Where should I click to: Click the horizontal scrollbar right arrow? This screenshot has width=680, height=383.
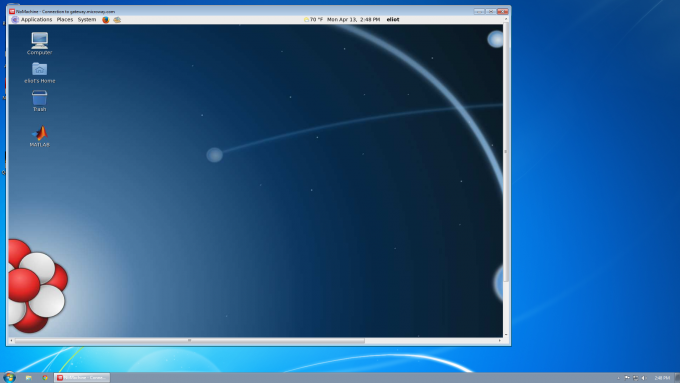(x=500, y=340)
